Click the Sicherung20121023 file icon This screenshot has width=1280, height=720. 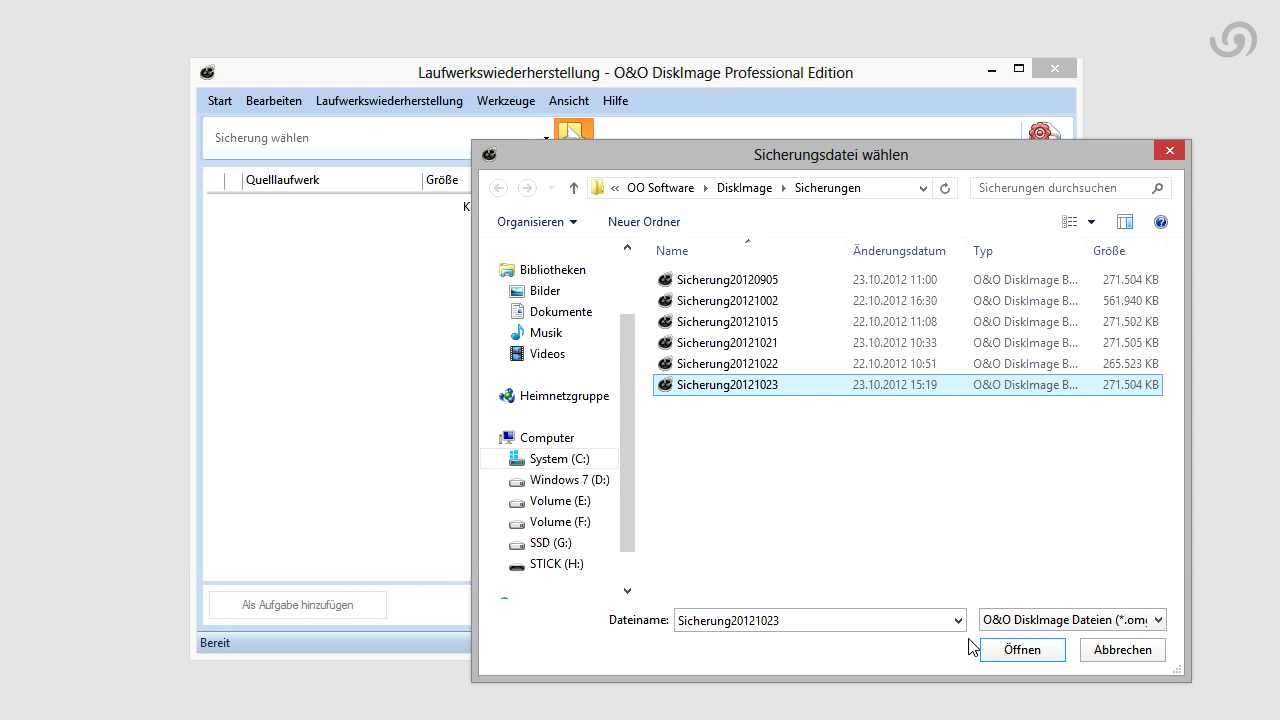tap(665, 385)
